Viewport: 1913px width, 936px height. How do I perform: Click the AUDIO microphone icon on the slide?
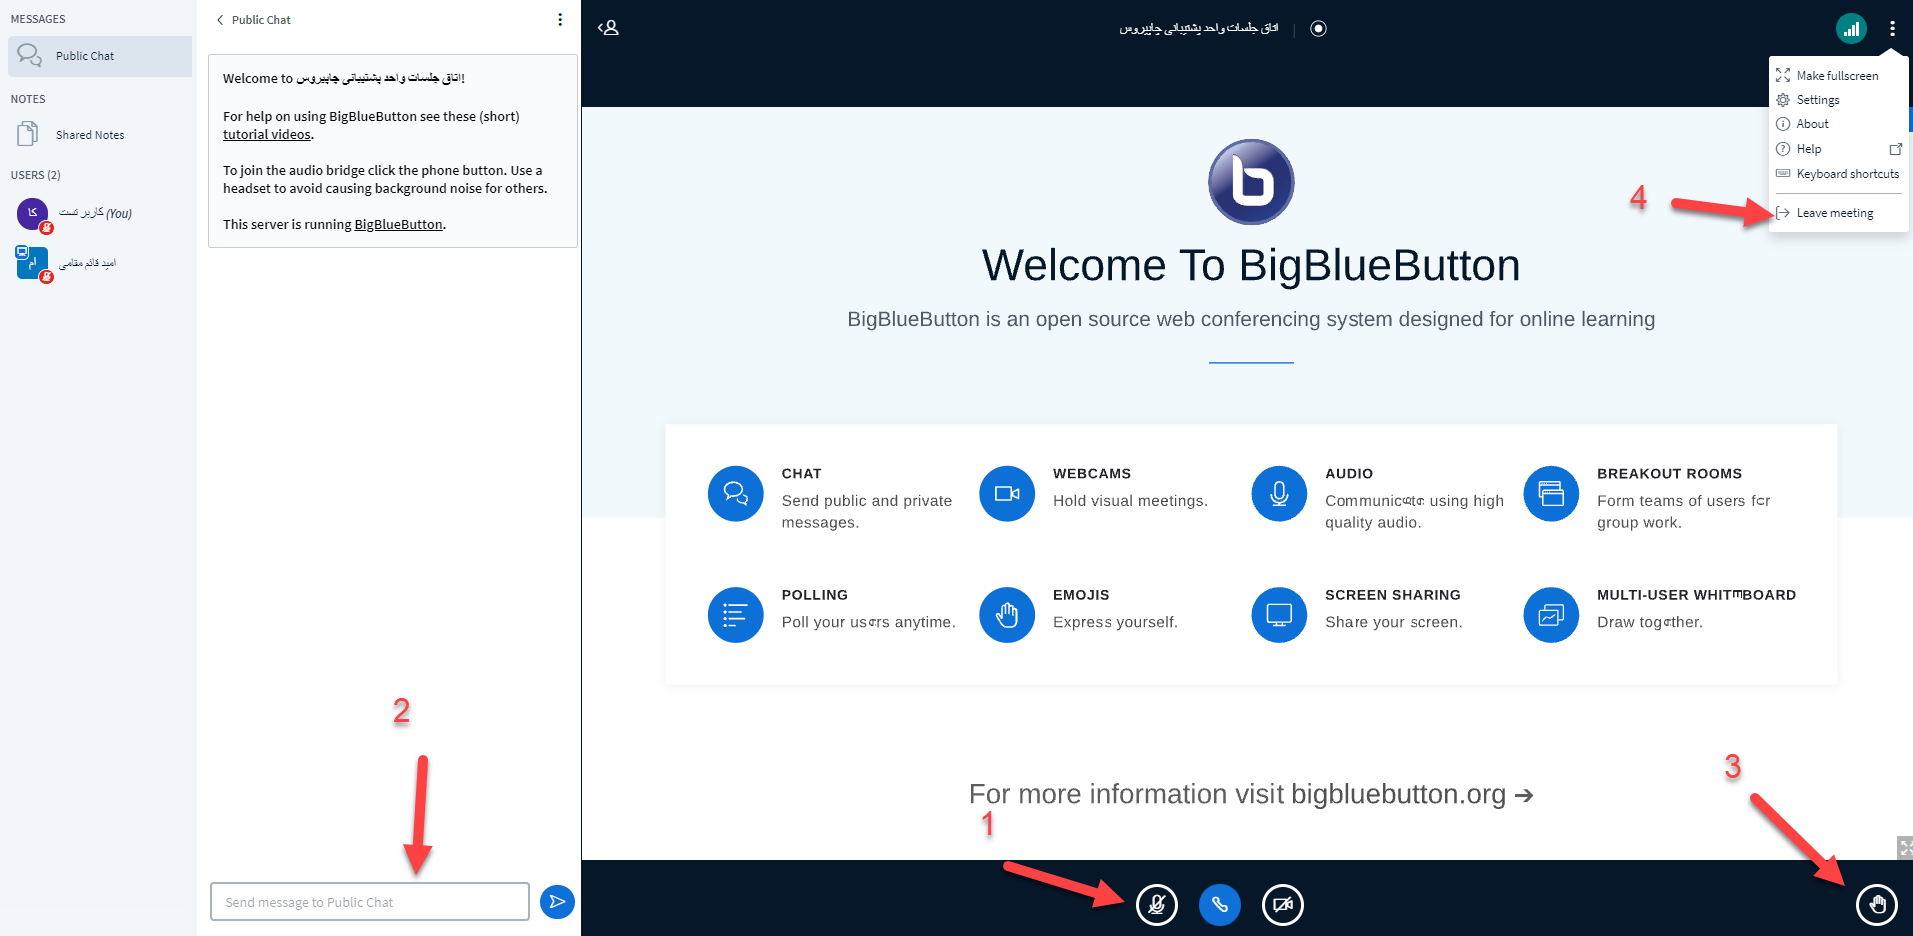click(1279, 494)
